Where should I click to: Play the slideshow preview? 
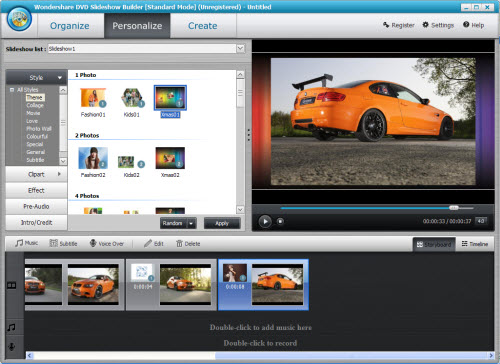tap(265, 221)
